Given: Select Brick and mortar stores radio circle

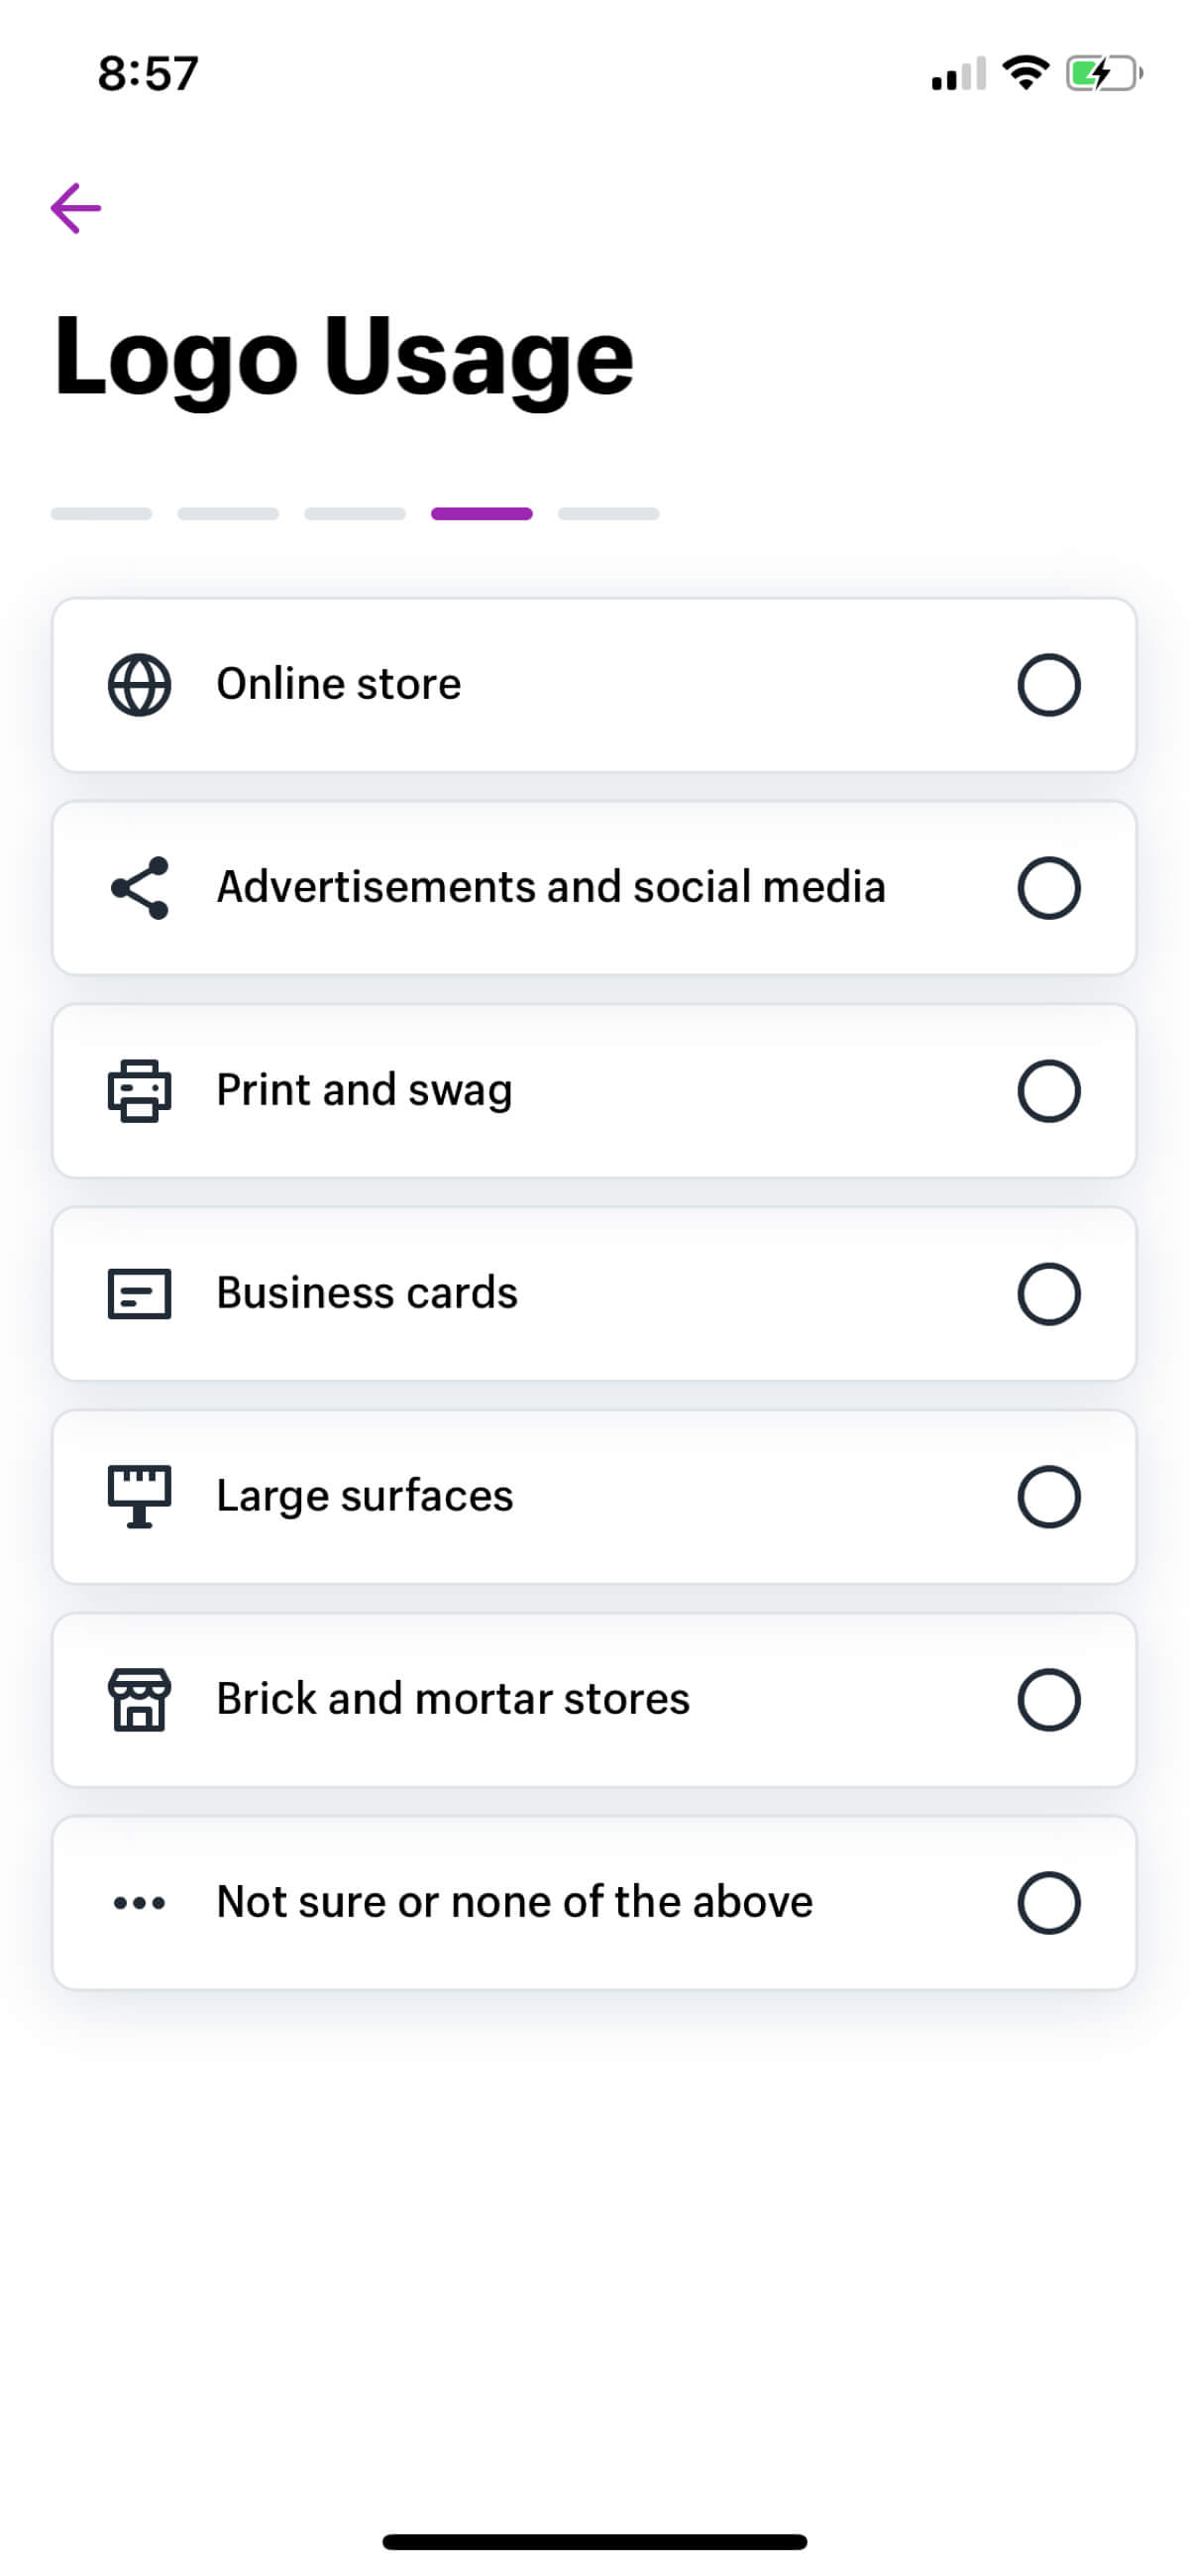Looking at the screenshot, I should 1049,1700.
